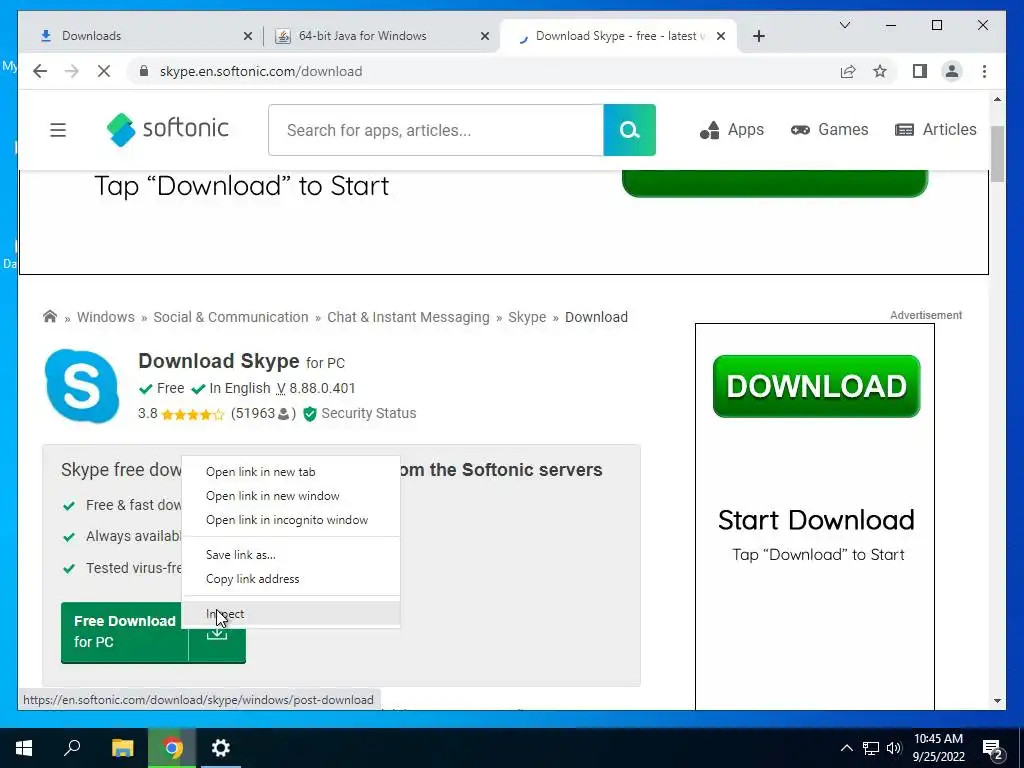Click the review count (51963)
The width and height of the screenshot is (1024, 768).
click(x=263, y=413)
